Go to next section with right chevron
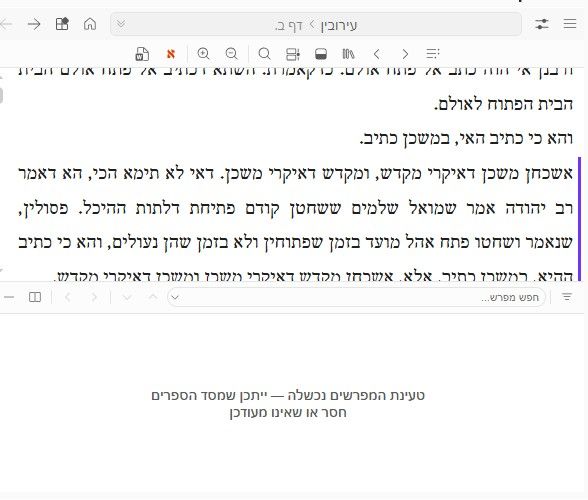 405,54
